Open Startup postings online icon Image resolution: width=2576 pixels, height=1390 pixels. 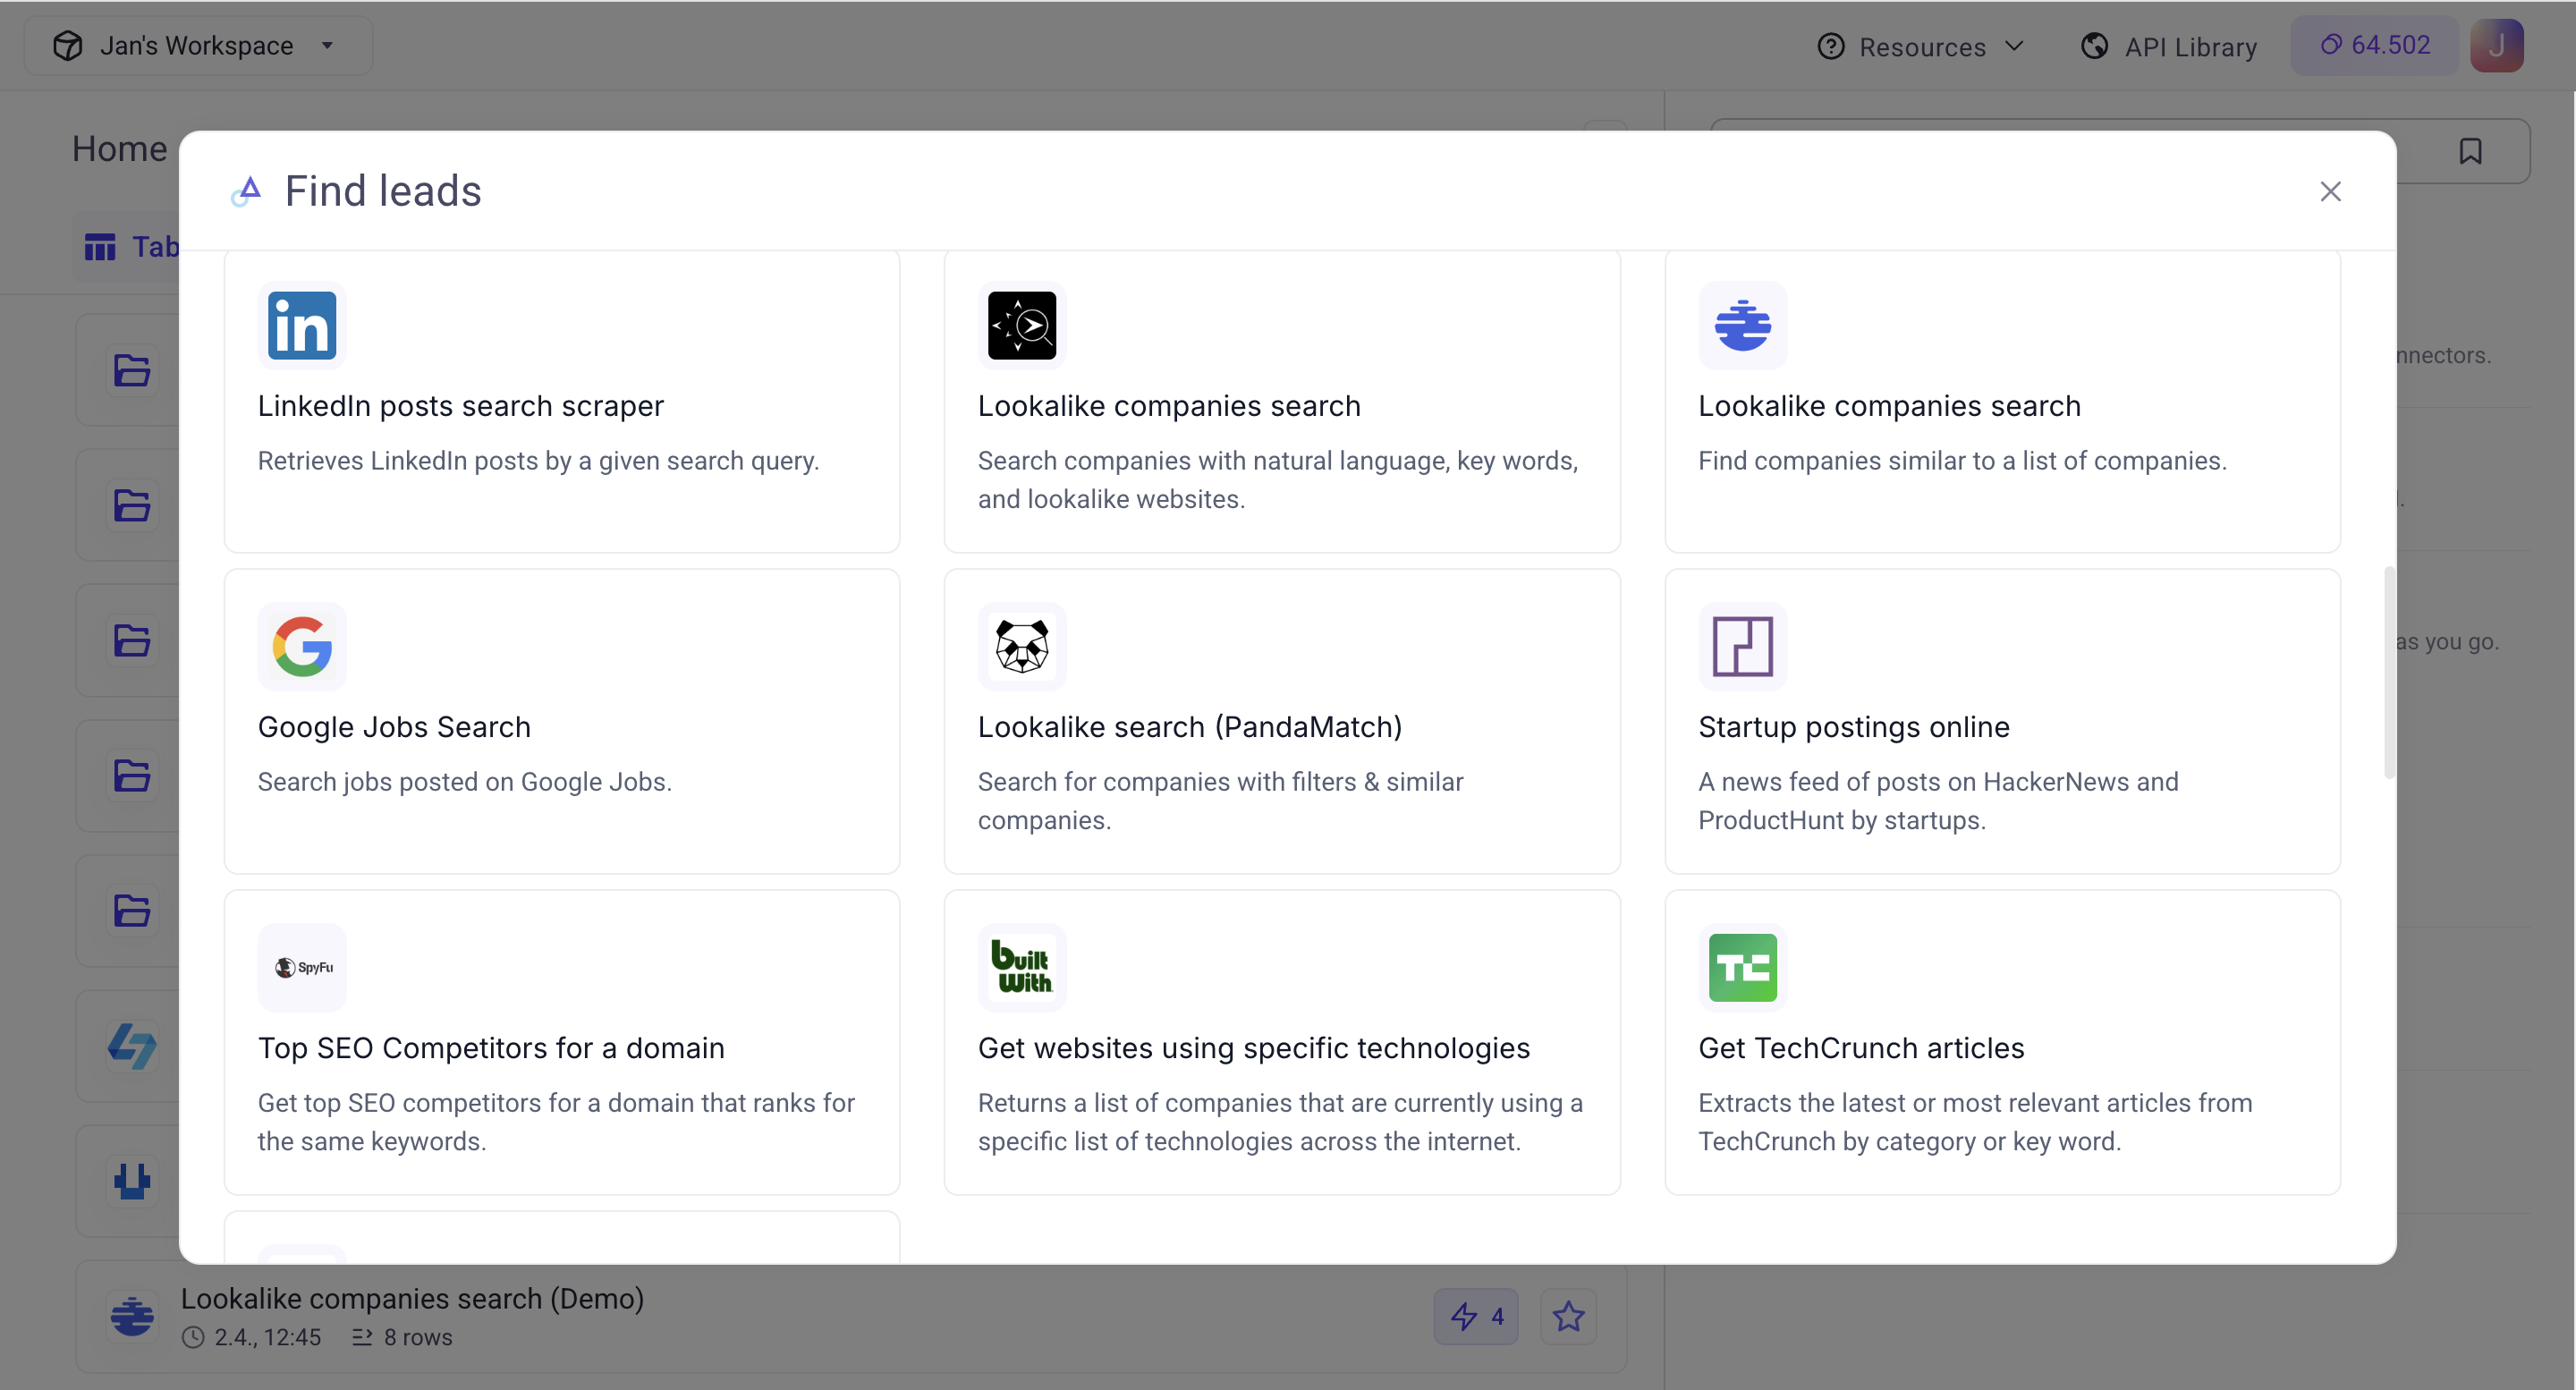[x=1742, y=646]
